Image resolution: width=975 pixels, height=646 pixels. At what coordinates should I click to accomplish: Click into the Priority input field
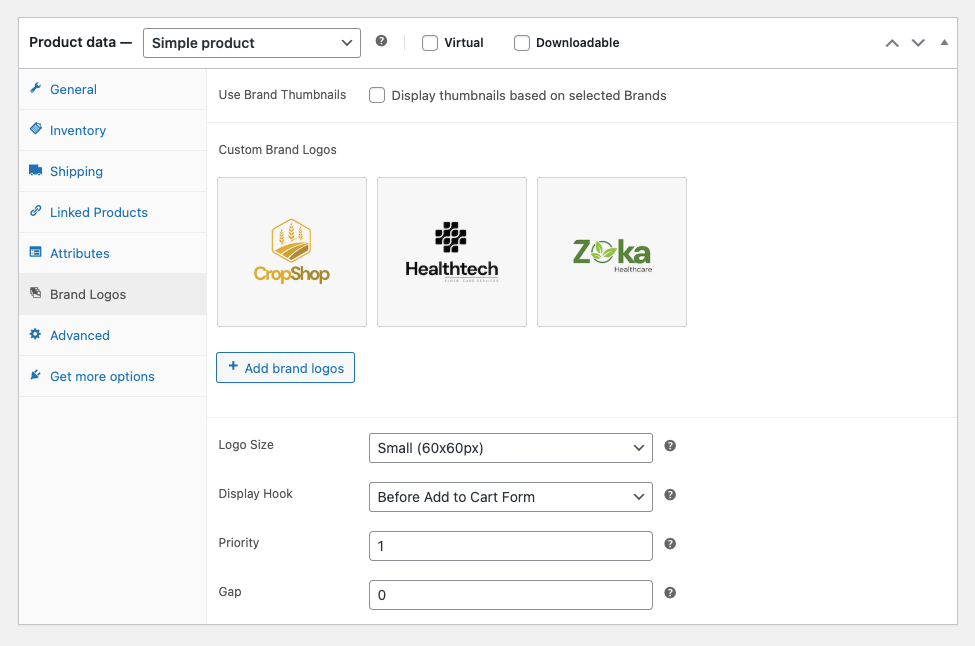pos(510,546)
